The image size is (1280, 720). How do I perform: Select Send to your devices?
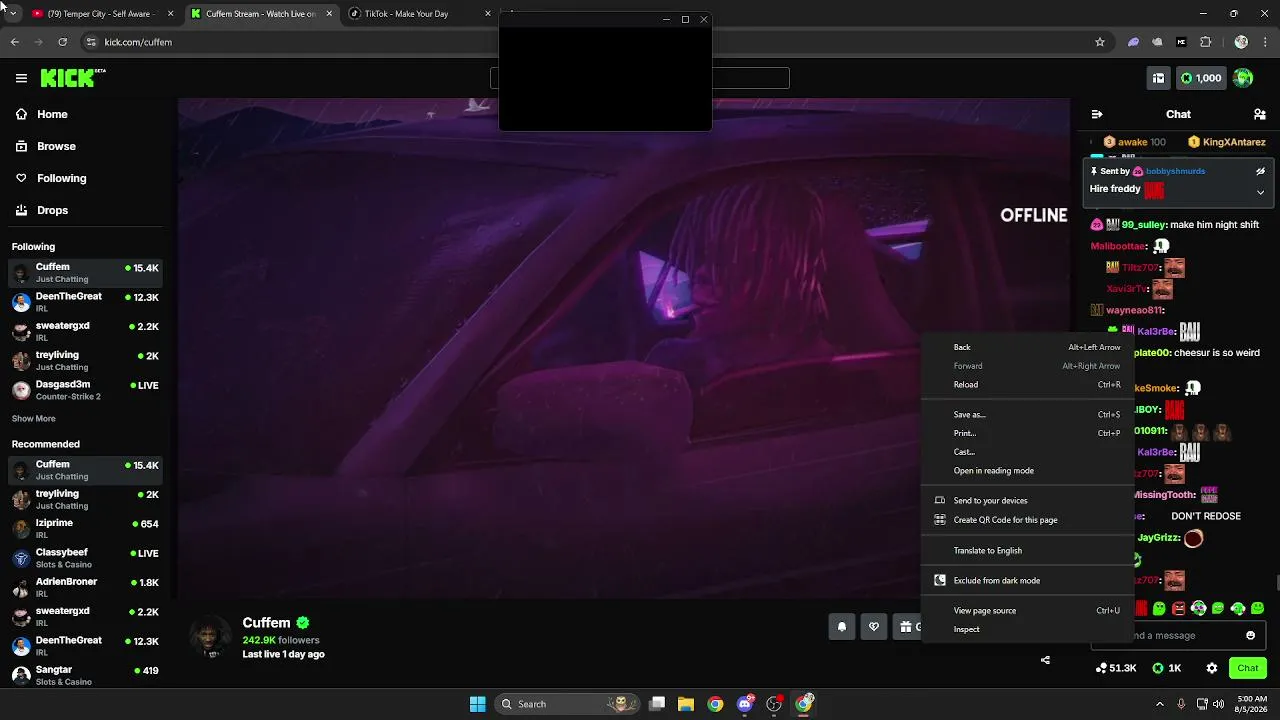(x=1027, y=501)
